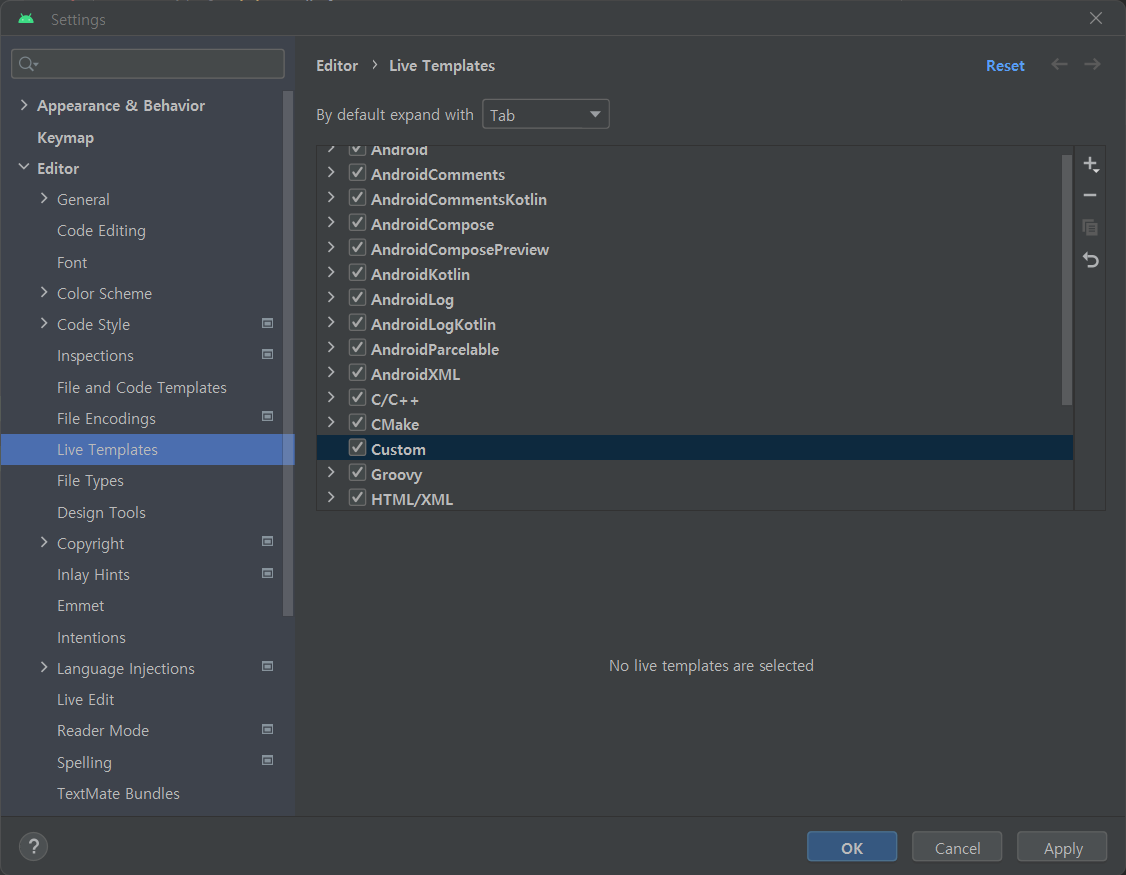Click the settings sidebar scrollbar
1126x875 pixels.
click(x=288, y=353)
